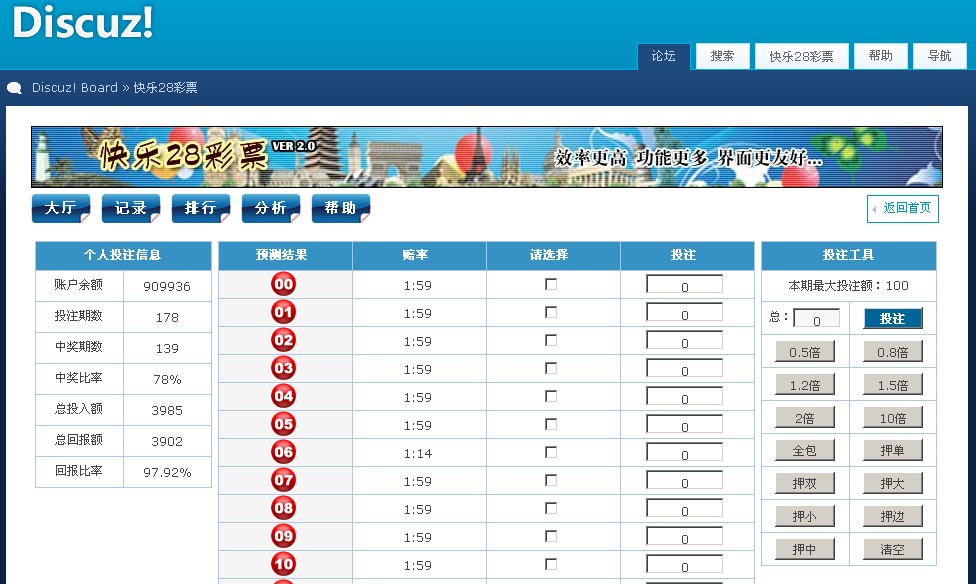Click the red 08 number ball
976x584 pixels.
283,509
